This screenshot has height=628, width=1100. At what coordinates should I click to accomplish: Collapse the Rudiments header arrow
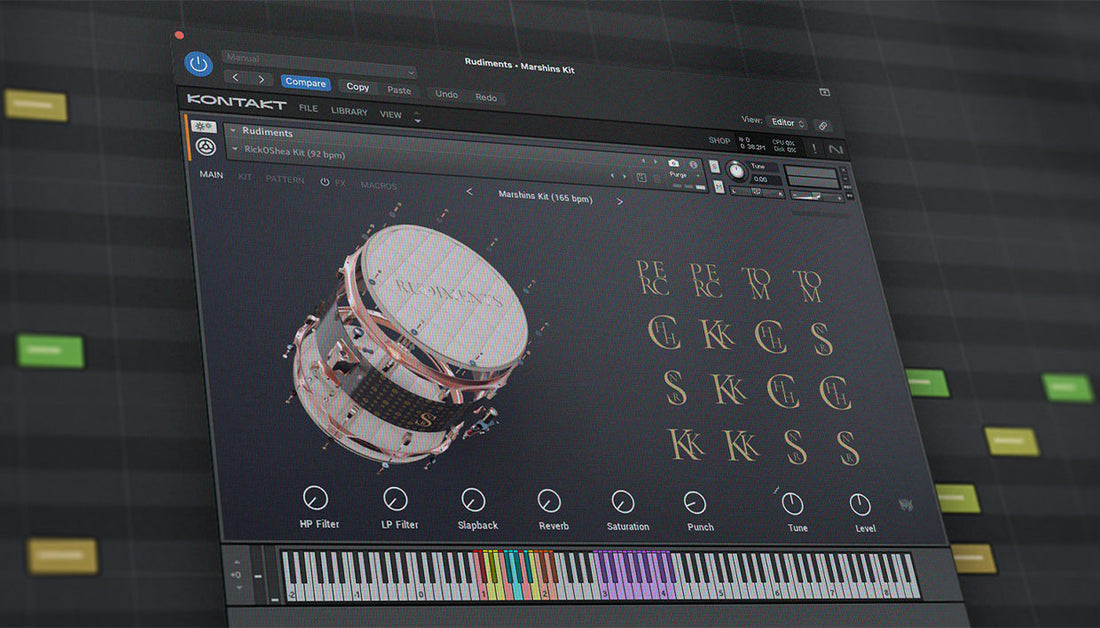pos(233,131)
